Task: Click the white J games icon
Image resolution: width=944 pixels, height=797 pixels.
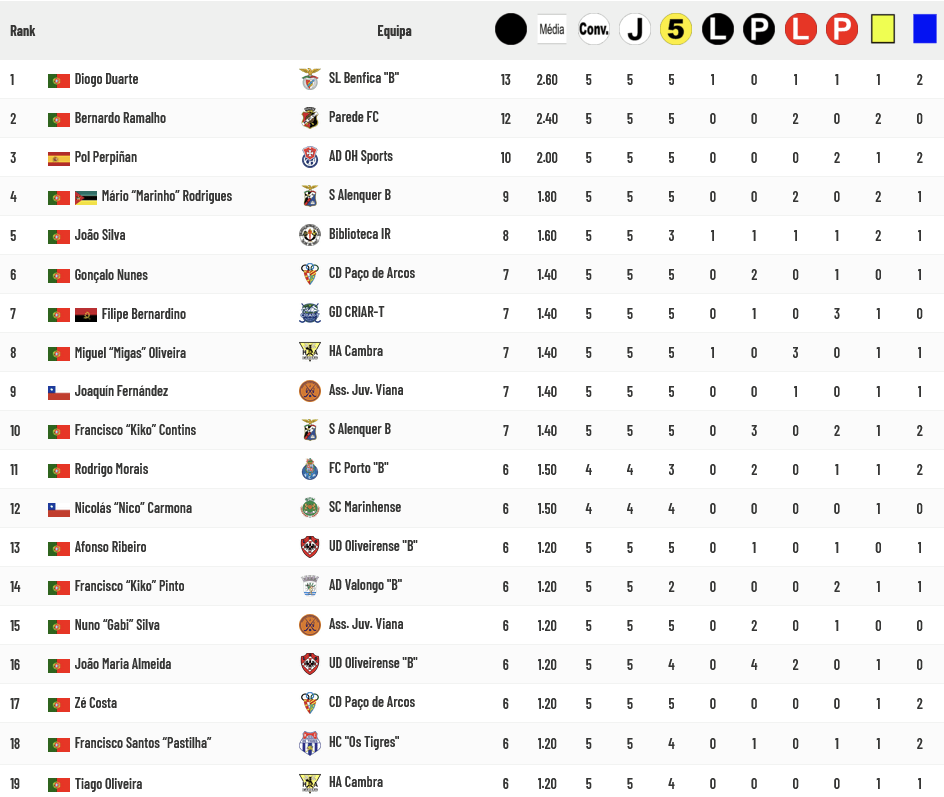Action: [x=634, y=29]
